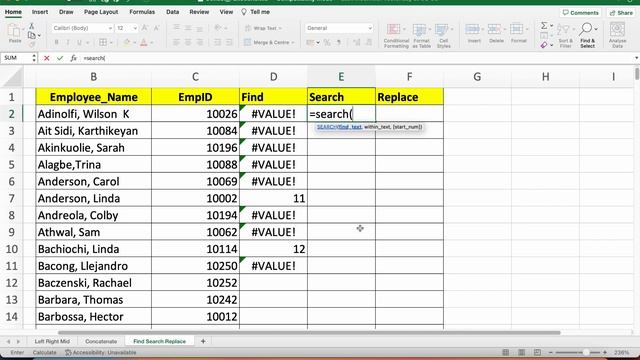The image size is (640, 360).
Task: Click the Copy icon
Action: point(31,36)
